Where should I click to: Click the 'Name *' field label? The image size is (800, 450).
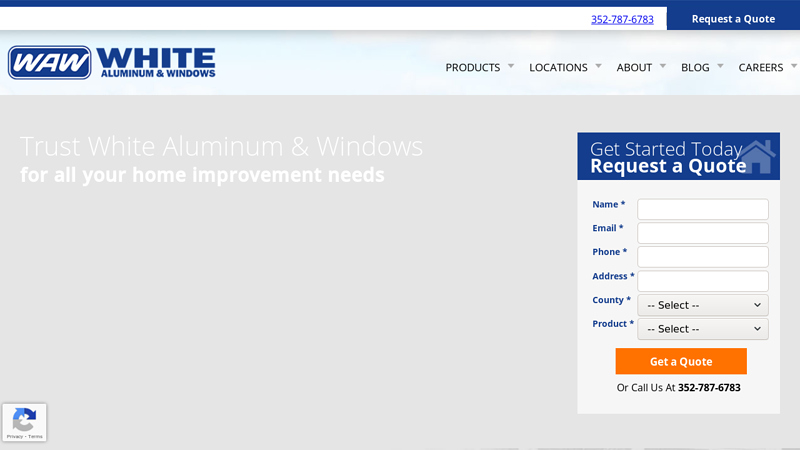tap(608, 204)
